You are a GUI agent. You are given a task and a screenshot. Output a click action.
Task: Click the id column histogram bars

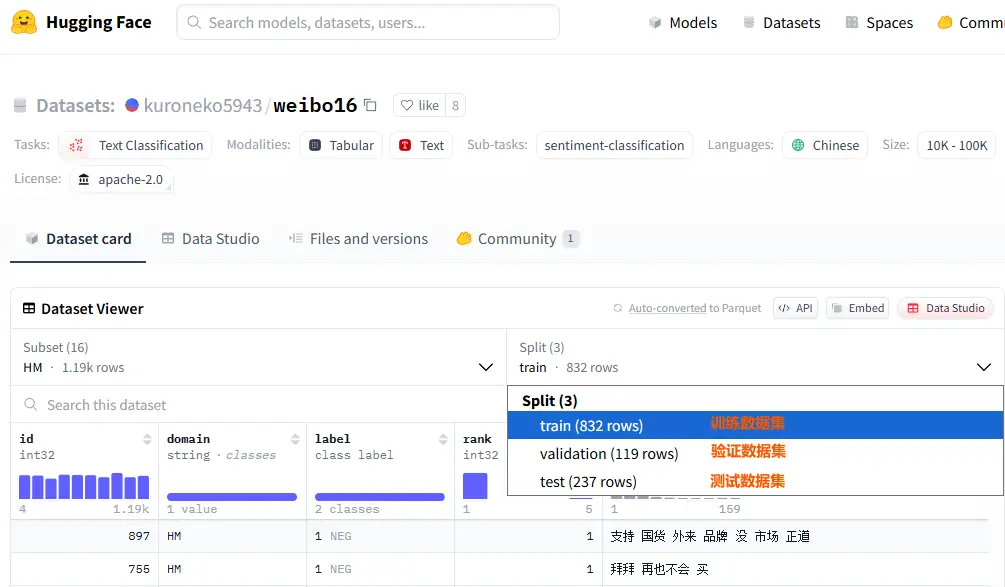(x=84, y=486)
